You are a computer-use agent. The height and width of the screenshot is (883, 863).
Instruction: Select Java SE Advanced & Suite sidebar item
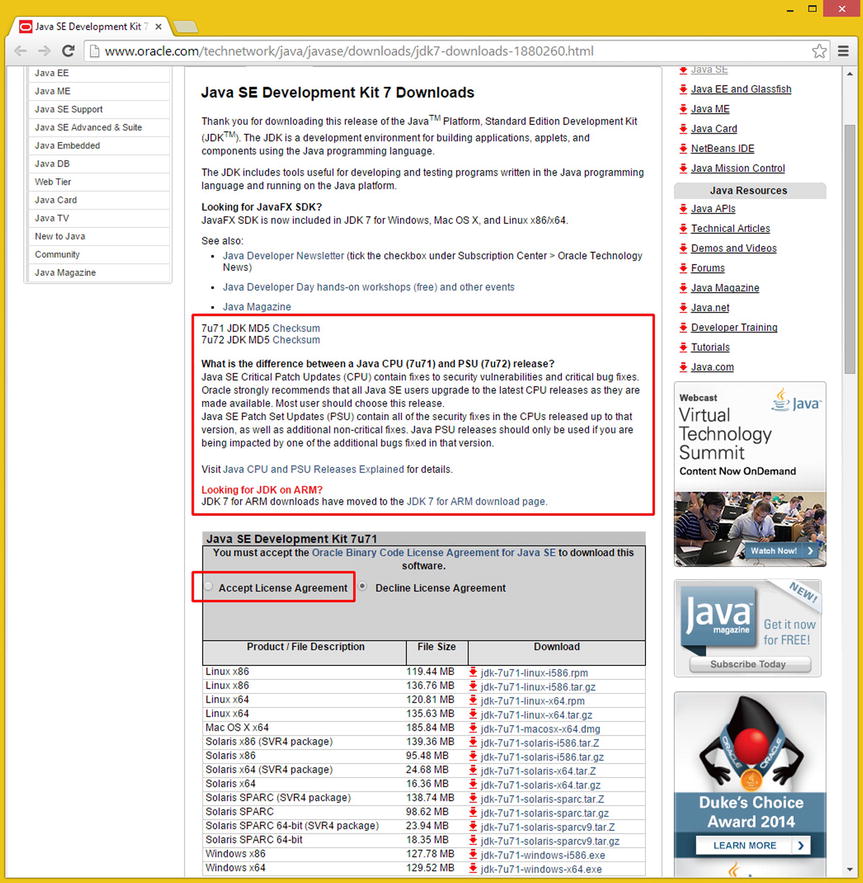pos(99,127)
